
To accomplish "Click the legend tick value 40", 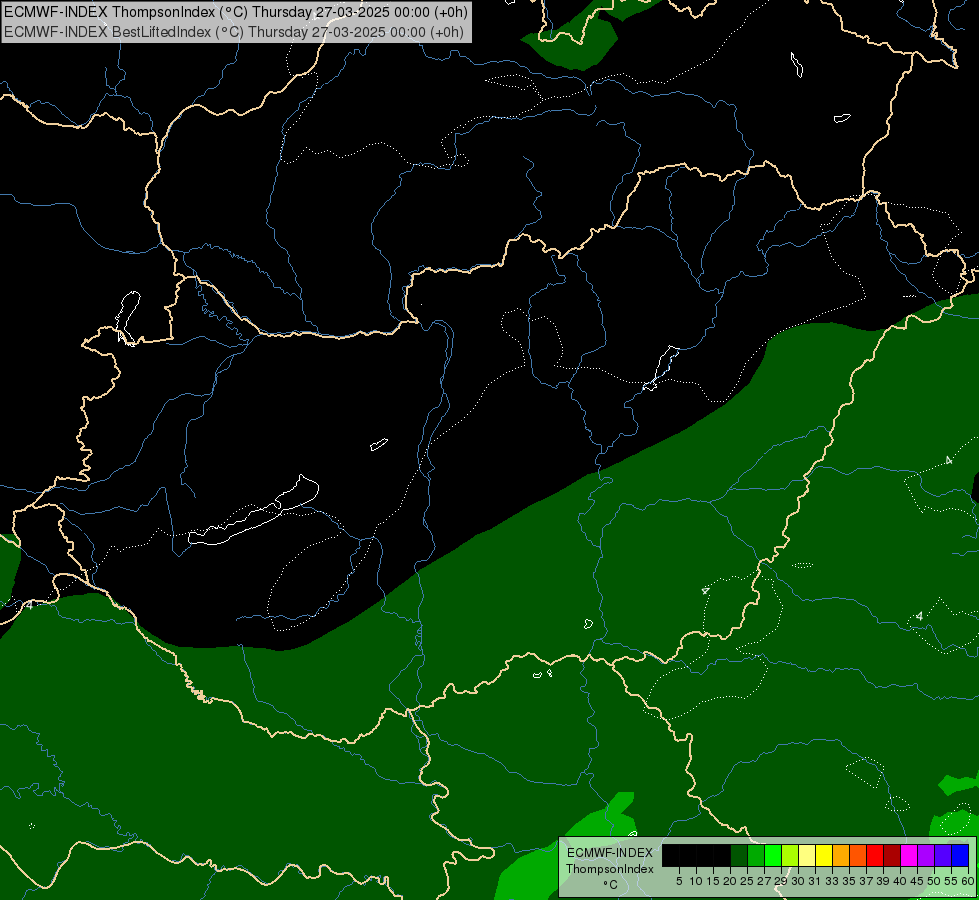I will tap(900, 881).
